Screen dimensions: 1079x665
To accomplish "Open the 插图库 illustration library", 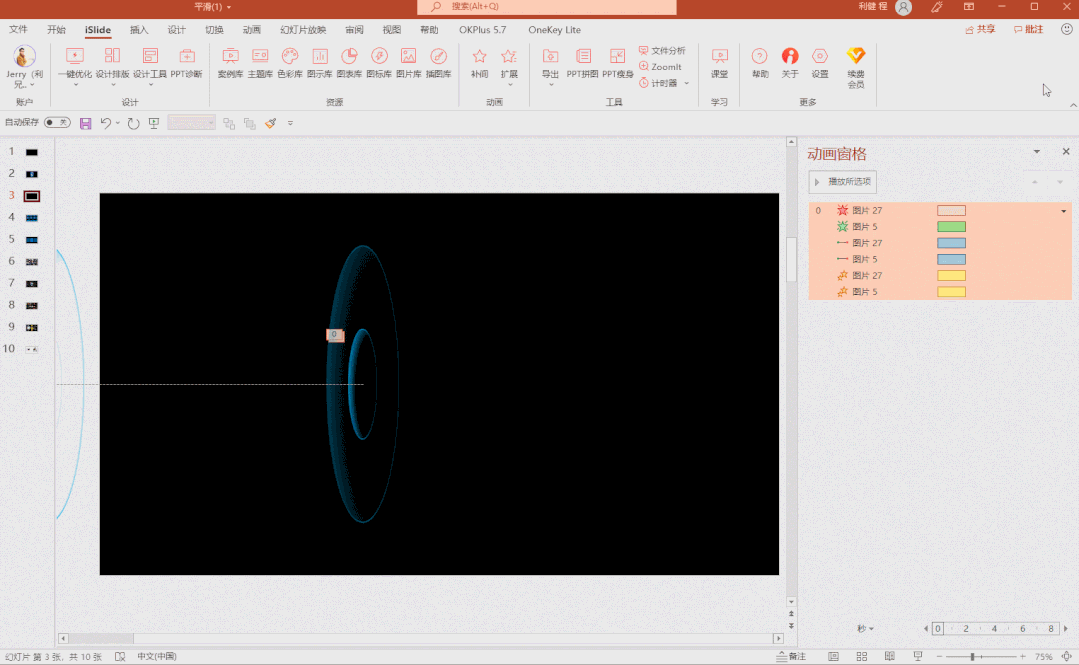I will point(438,63).
